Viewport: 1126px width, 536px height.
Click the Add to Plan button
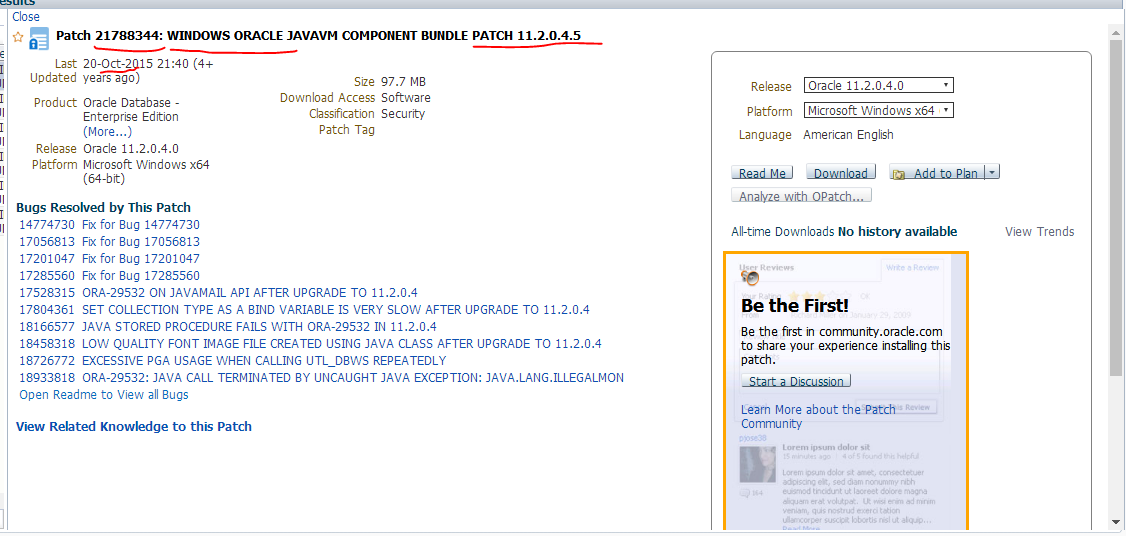[x=936, y=173]
